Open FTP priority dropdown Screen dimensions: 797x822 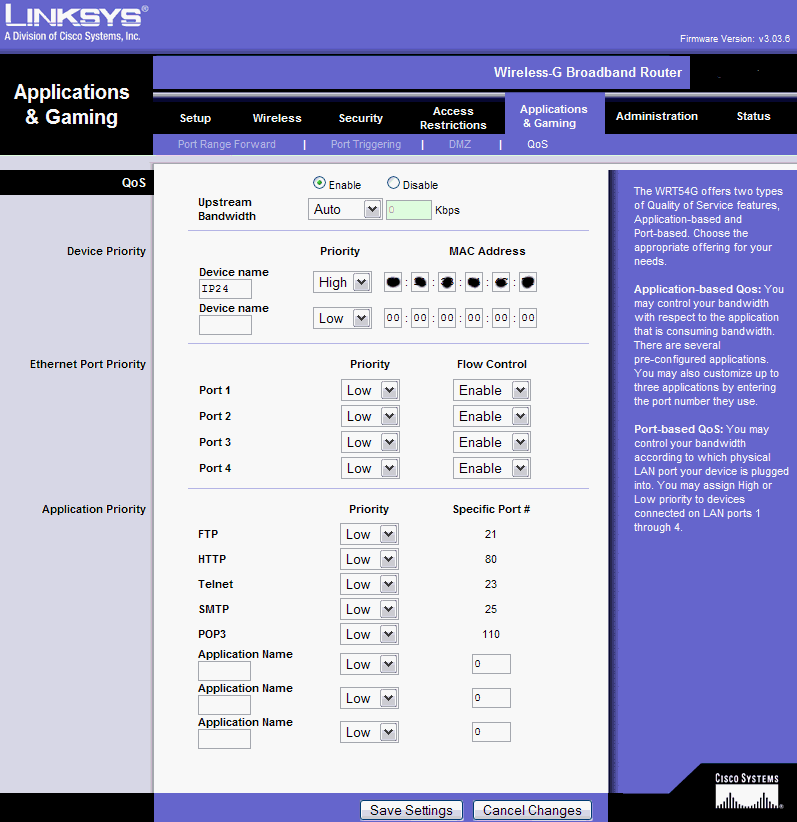click(x=369, y=534)
